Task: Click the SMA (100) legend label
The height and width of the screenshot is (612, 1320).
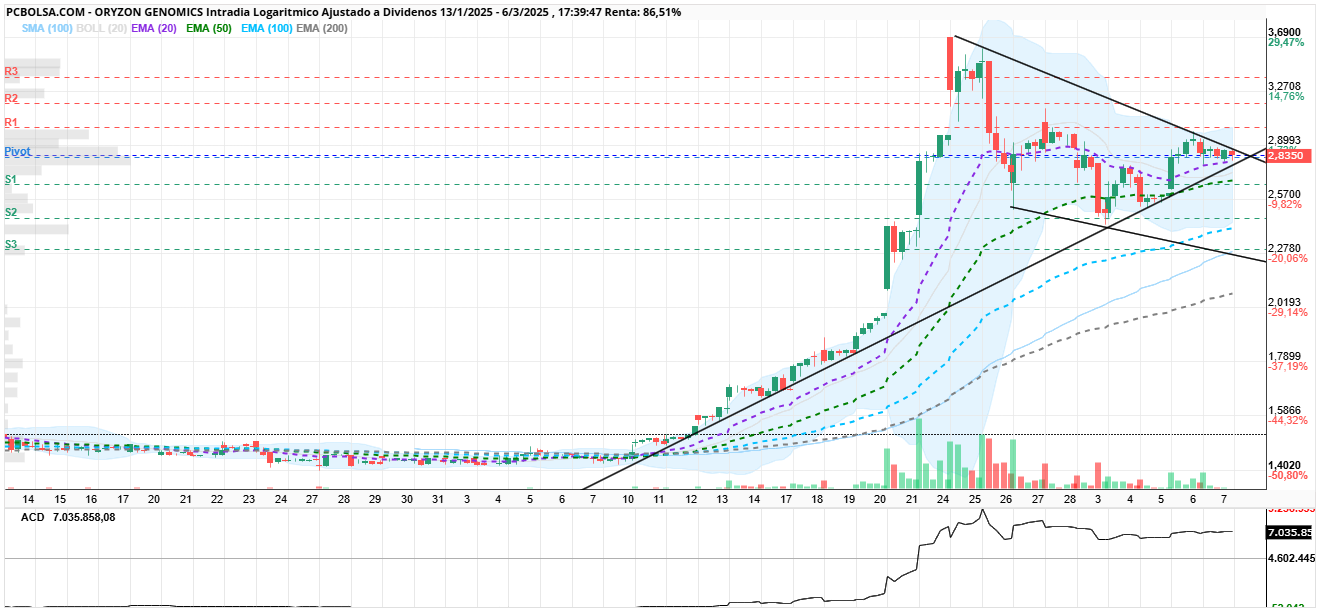Action: point(46,29)
